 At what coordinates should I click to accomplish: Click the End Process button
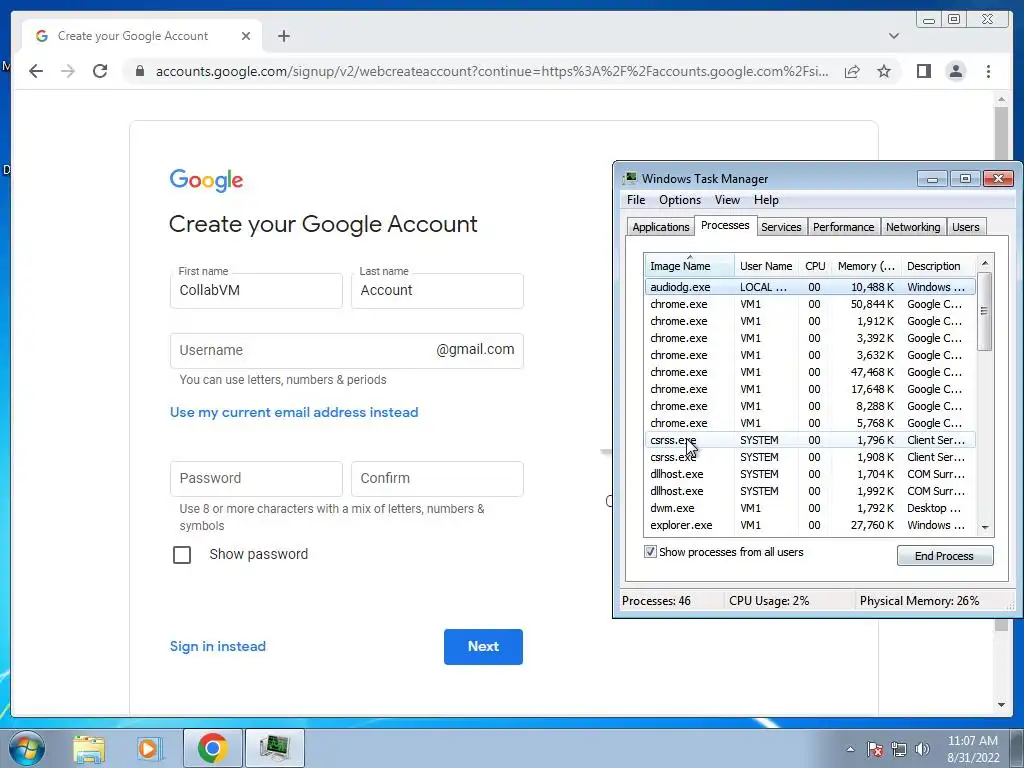point(945,556)
